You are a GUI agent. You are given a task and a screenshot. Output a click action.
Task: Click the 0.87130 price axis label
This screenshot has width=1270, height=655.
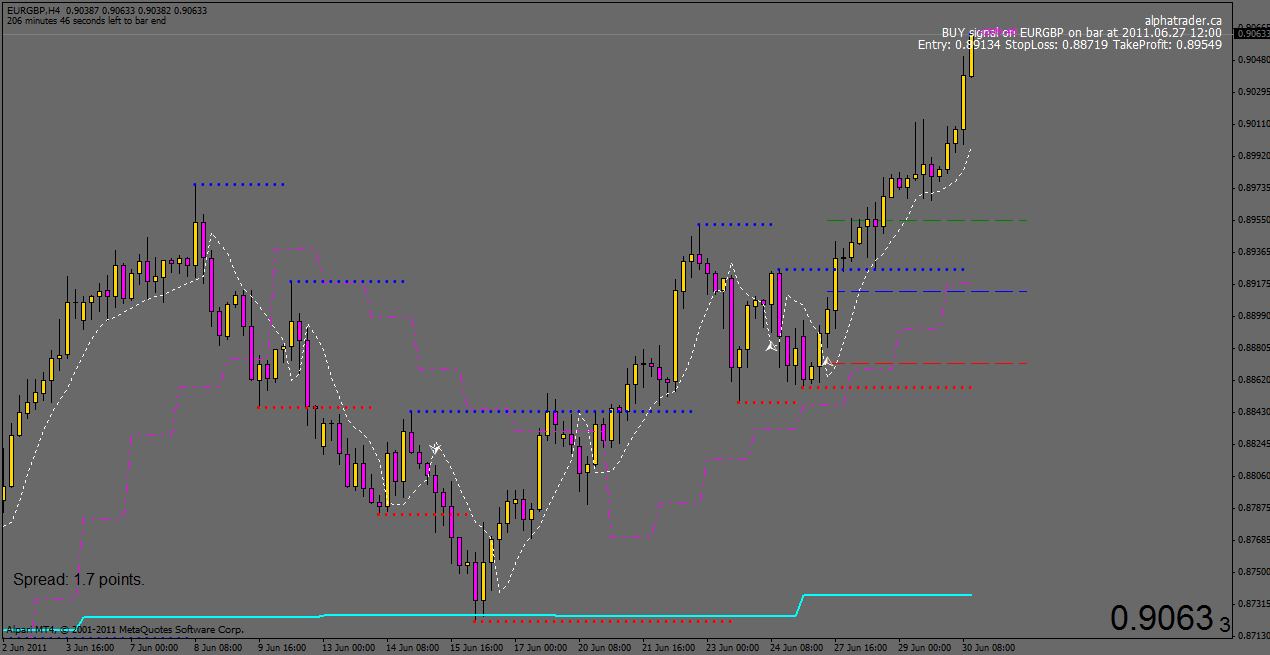click(1253, 635)
